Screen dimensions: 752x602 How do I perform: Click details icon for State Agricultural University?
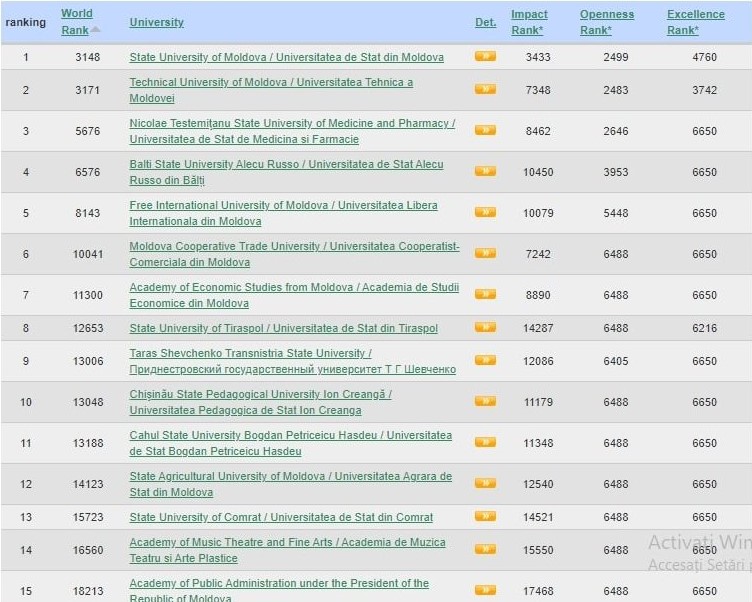(x=485, y=483)
